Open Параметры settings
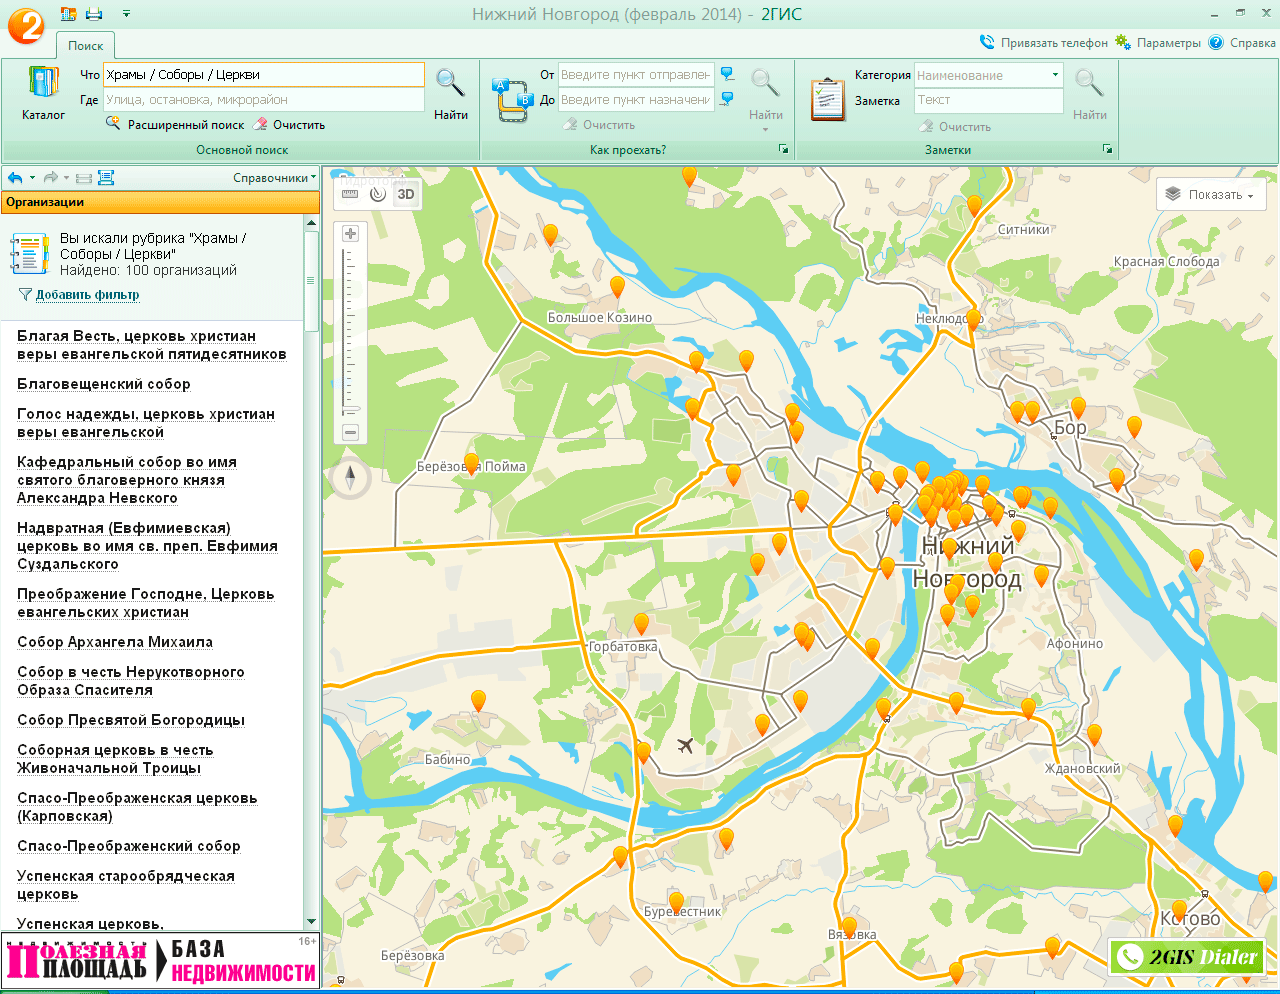The width and height of the screenshot is (1280, 994). pos(1158,43)
